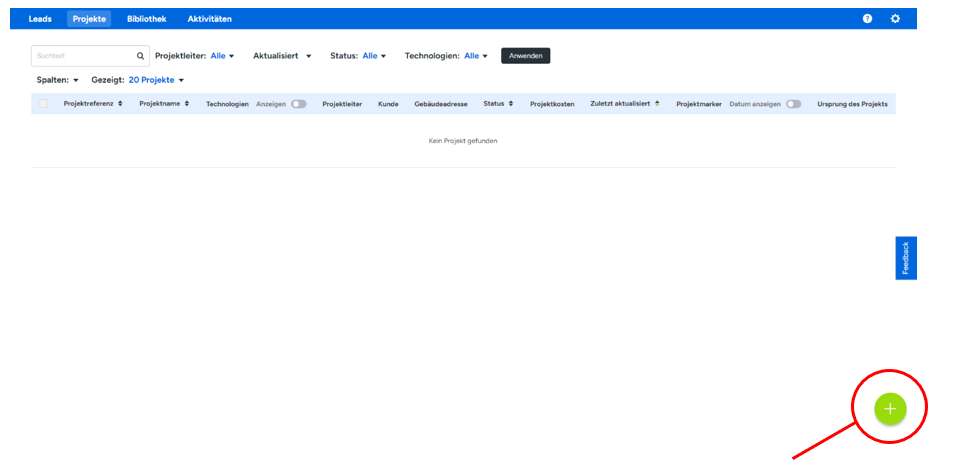
Task: Open settings via the gear icon
Action: click(x=895, y=19)
